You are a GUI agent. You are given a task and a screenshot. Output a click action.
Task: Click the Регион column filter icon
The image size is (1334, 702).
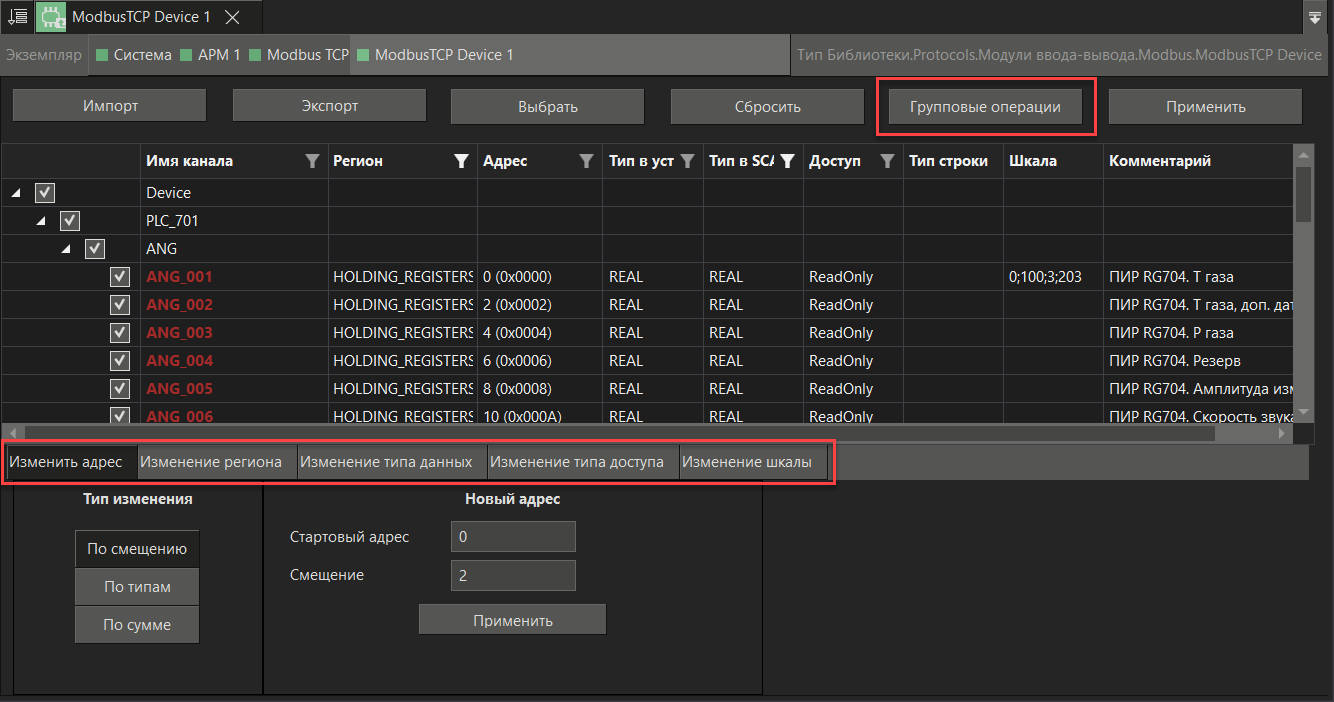(x=461, y=161)
